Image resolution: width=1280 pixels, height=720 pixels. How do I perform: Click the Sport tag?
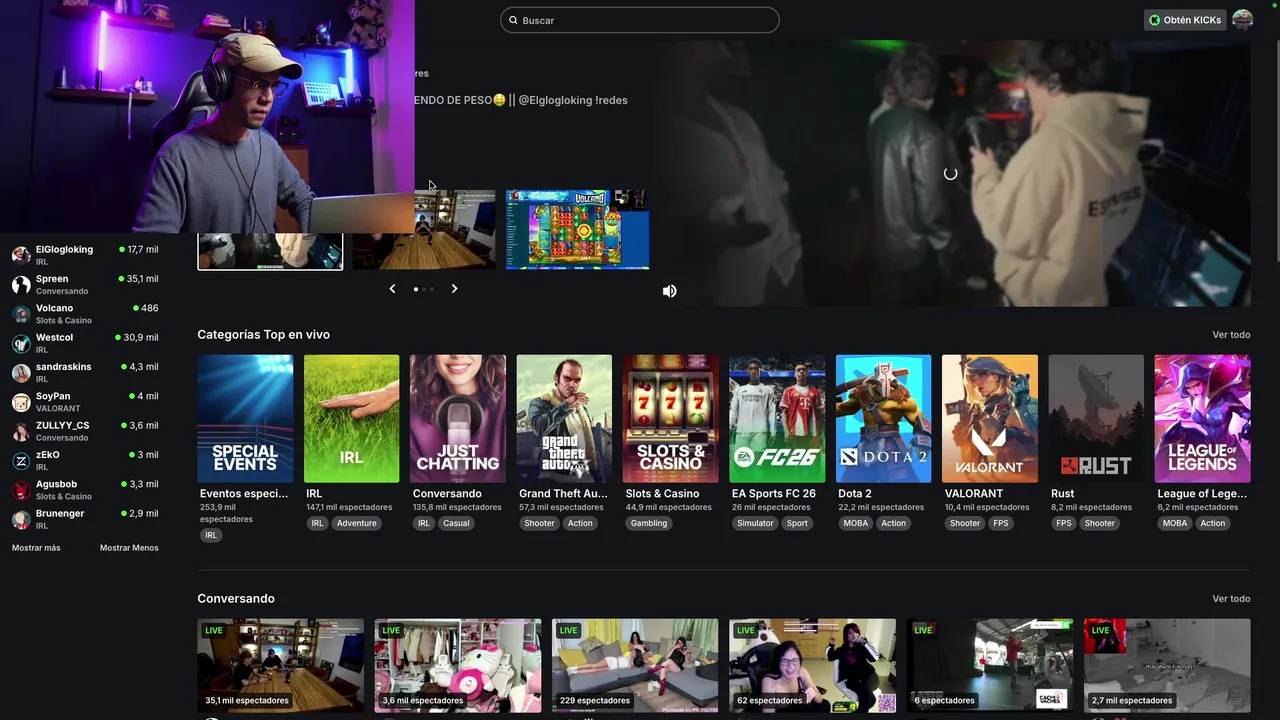coord(797,523)
